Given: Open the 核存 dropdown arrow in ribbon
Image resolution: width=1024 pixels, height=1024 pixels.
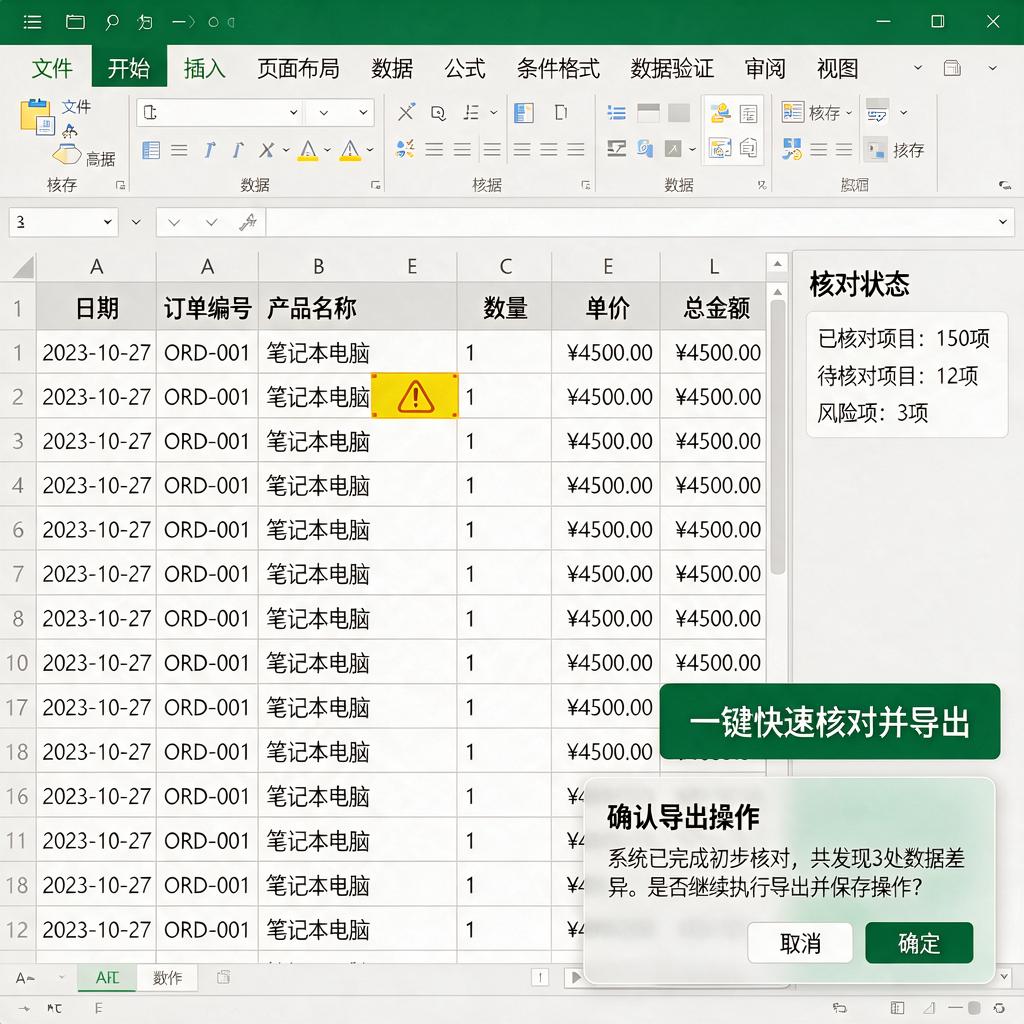Looking at the screenshot, I should coord(848,112).
